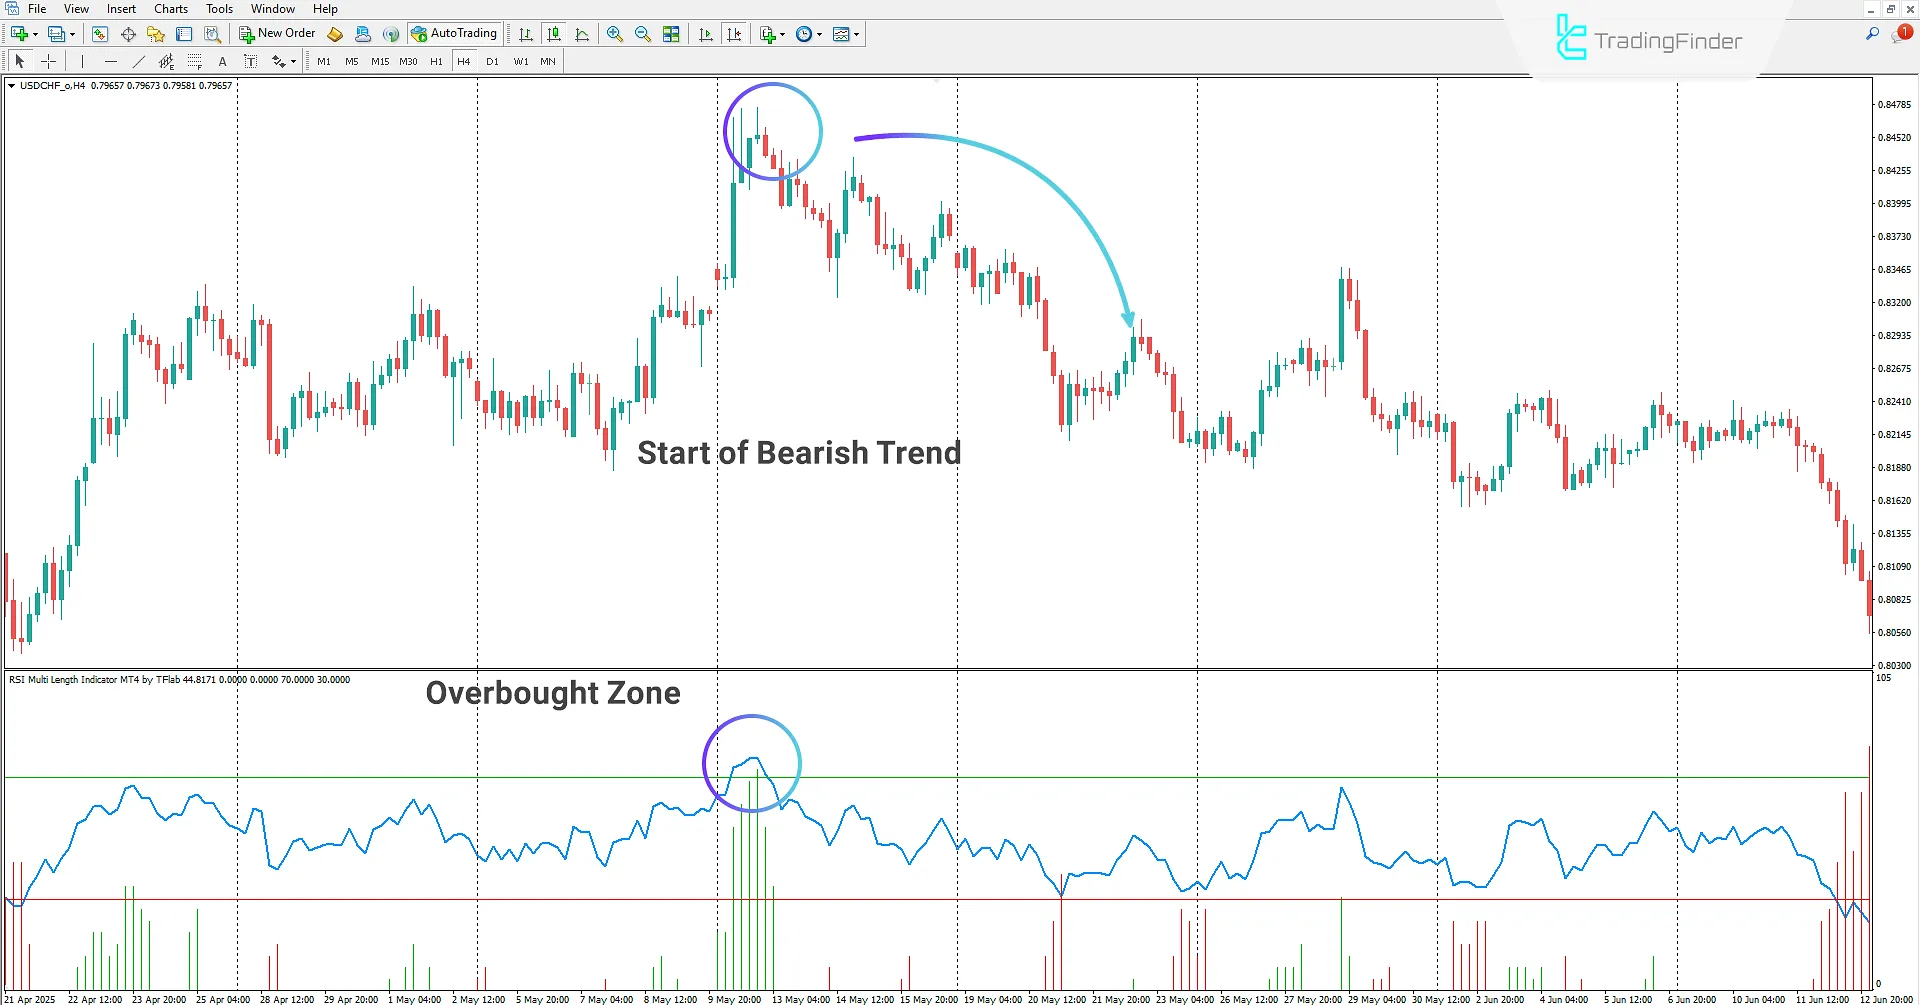Select the Trendline drawing tool
1920x1005 pixels.
(138, 61)
